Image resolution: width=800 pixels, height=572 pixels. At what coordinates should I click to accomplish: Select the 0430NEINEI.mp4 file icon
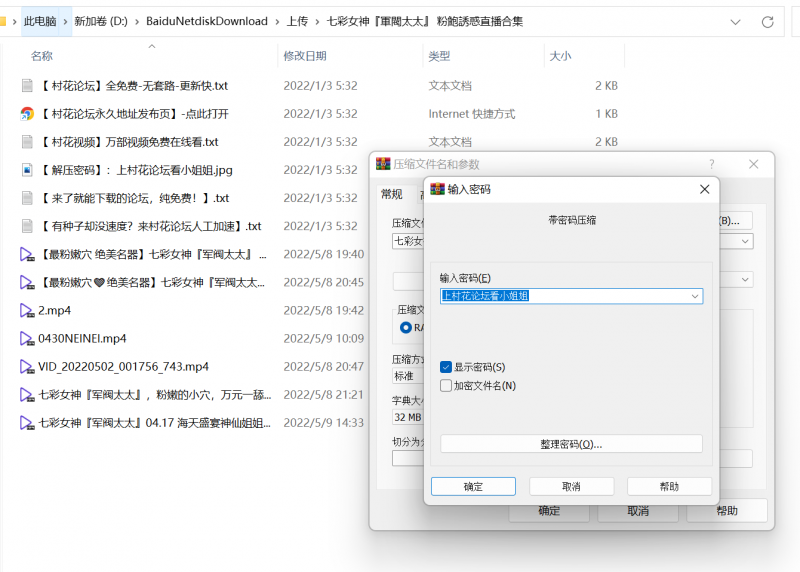coord(27,338)
